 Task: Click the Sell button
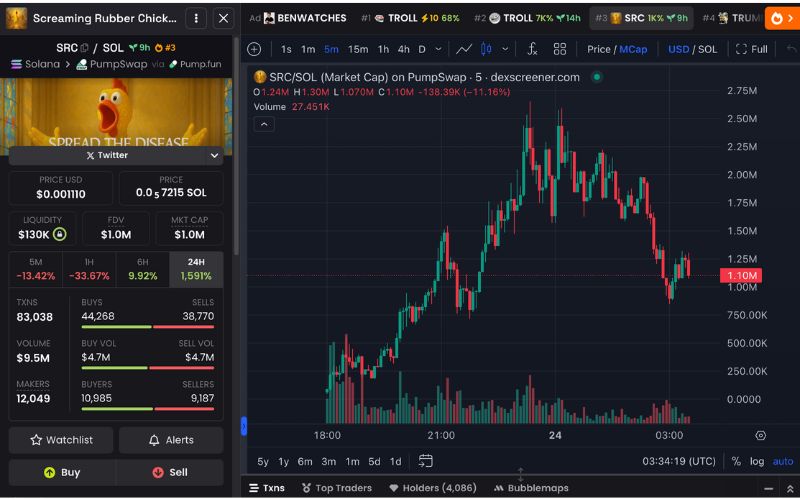[x=170, y=472]
